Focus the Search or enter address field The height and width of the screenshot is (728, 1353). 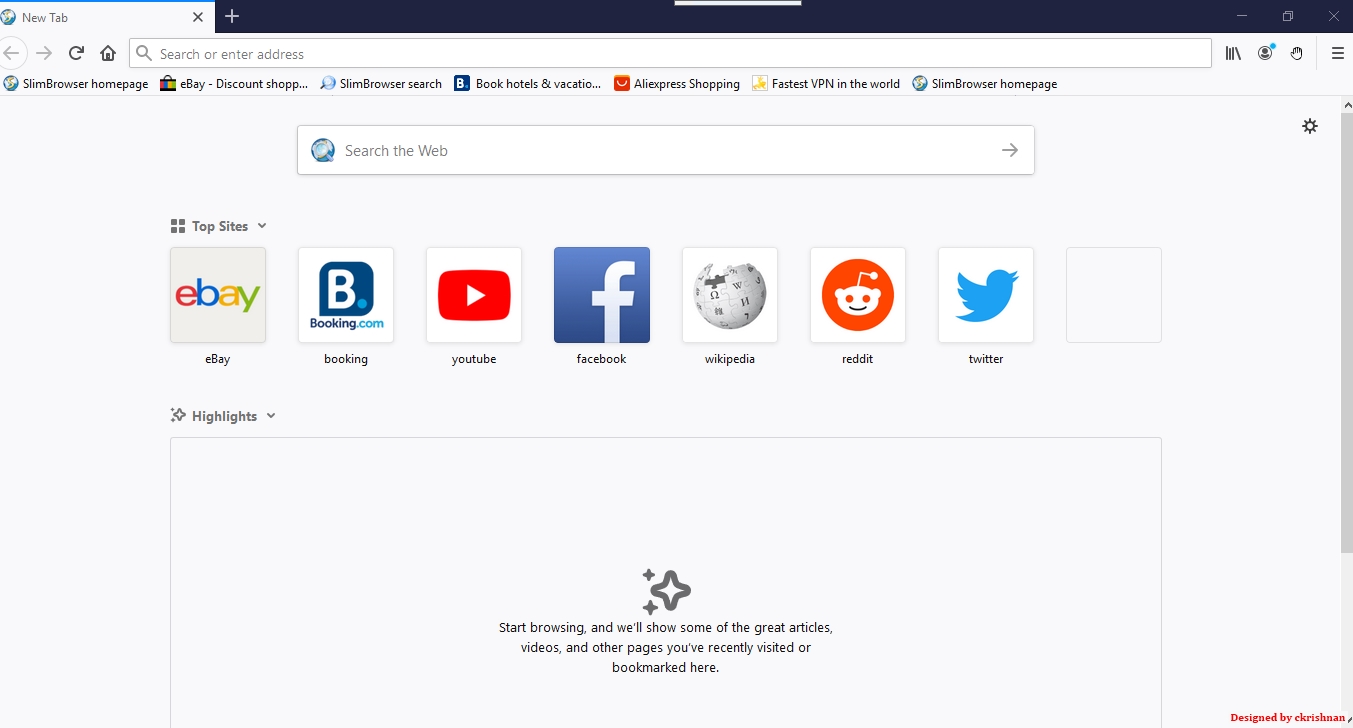tap(670, 53)
